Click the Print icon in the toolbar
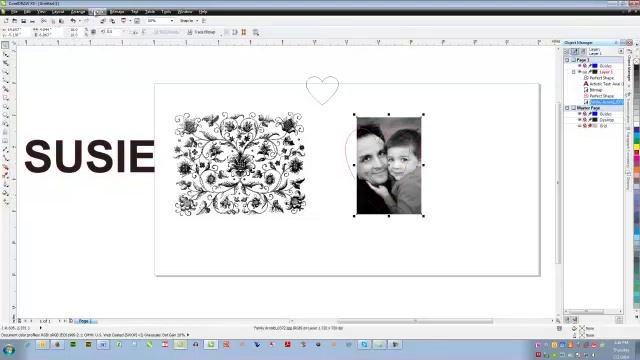Screen dimensions: 640x360 pos(32,21)
